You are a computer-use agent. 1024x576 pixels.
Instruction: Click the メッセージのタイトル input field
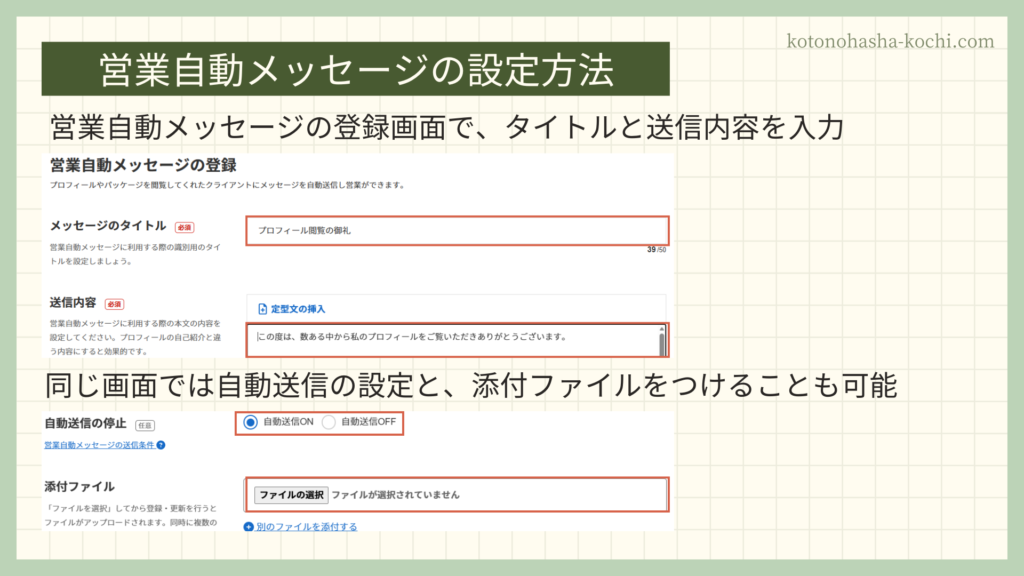point(455,230)
